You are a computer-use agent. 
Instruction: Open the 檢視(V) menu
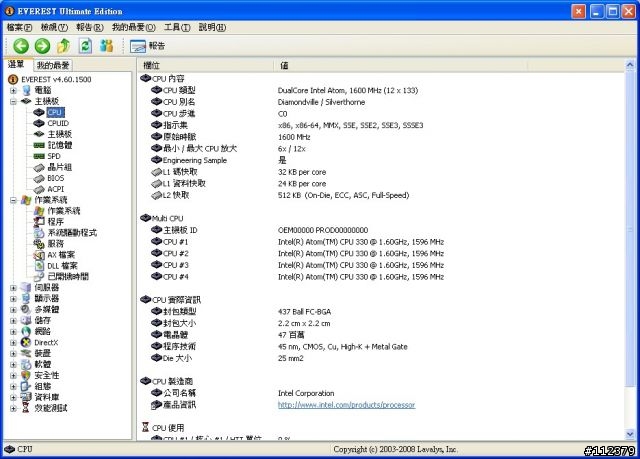tap(54, 27)
